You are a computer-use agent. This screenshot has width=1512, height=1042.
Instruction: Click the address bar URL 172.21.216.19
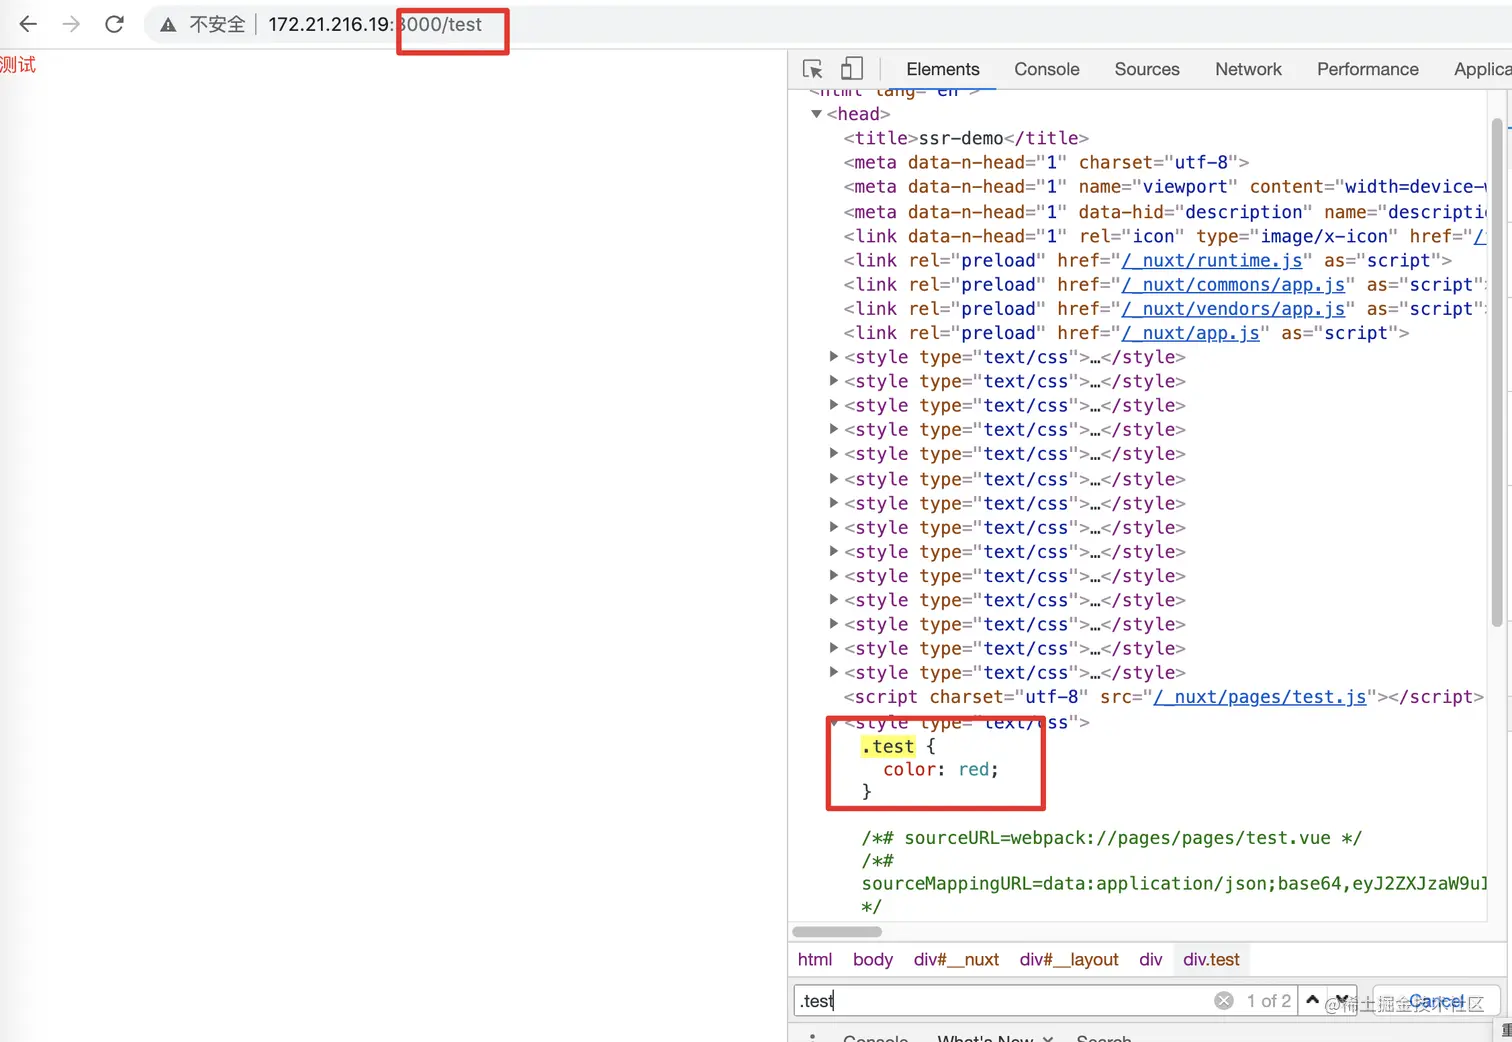pos(331,24)
